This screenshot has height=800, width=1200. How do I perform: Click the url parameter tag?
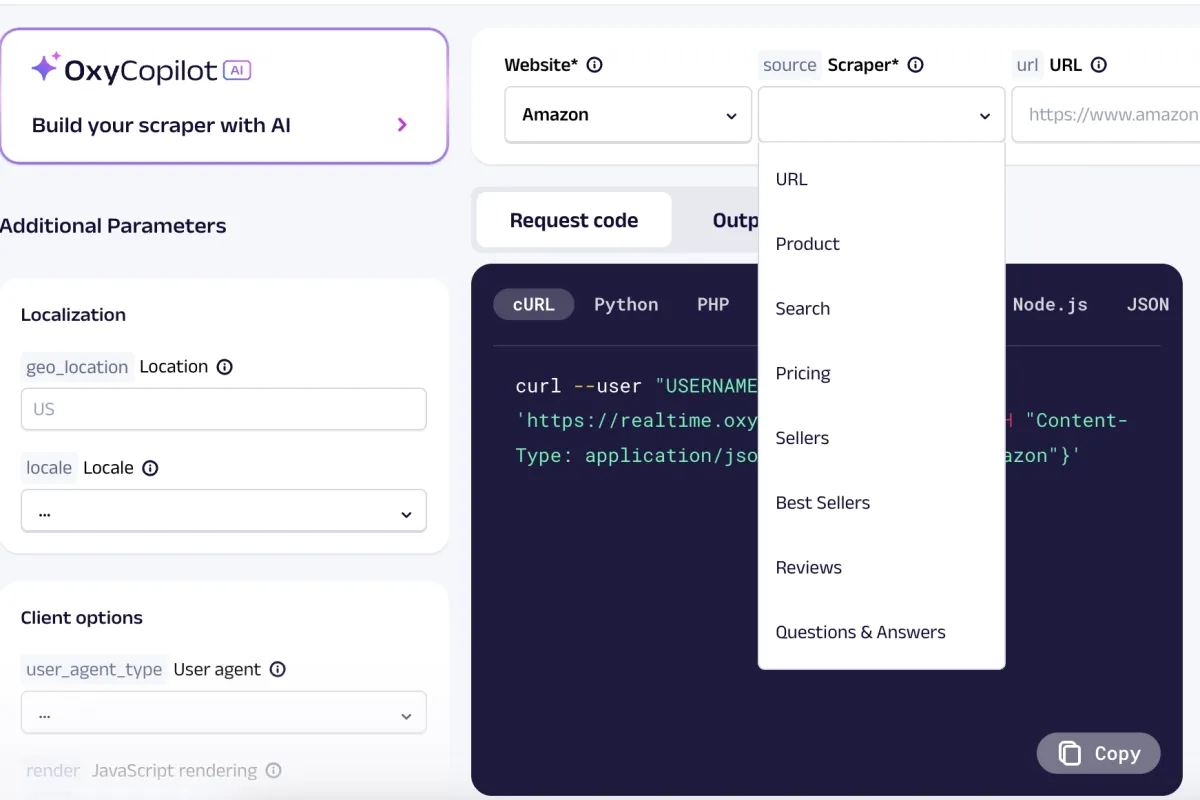pyautogui.click(x=1028, y=65)
